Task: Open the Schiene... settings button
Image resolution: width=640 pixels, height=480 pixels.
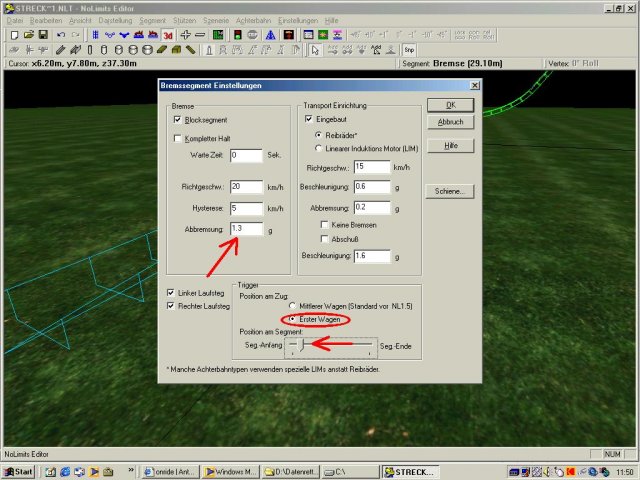Action: (x=450, y=191)
